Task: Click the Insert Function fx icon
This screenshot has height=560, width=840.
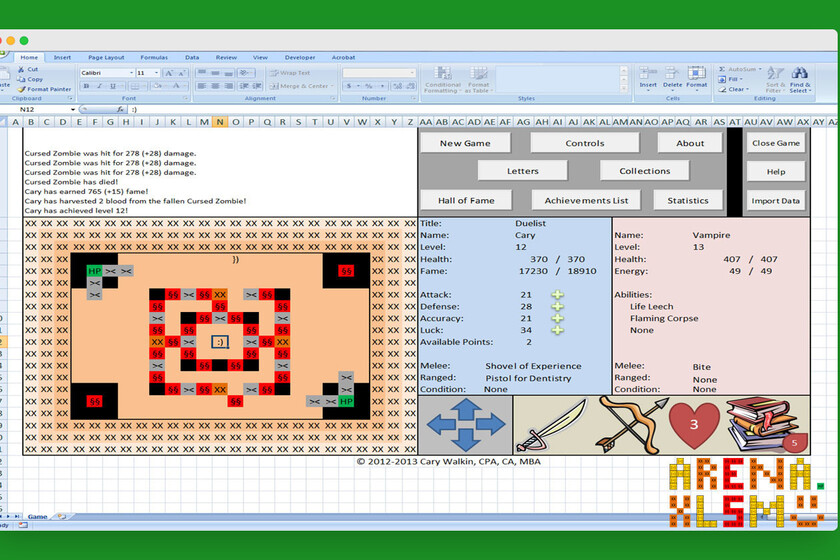Action: 121,109
